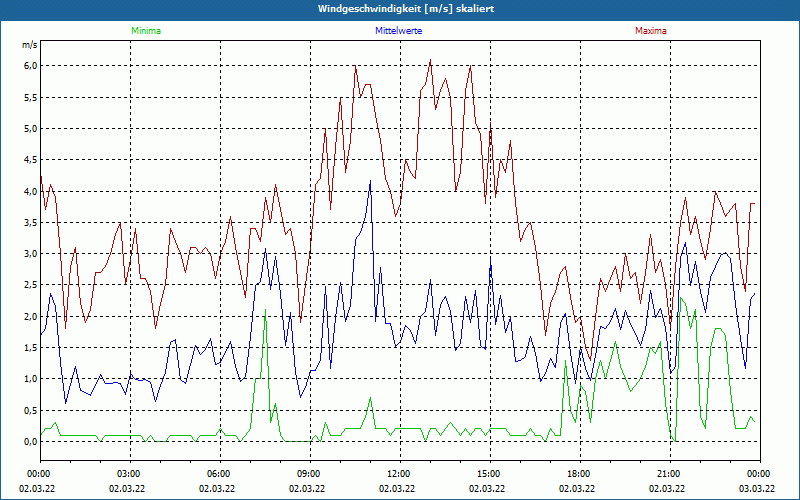This screenshot has width=800, height=500.
Task: Click the 0,0 y-axis value
Action: point(31,442)
